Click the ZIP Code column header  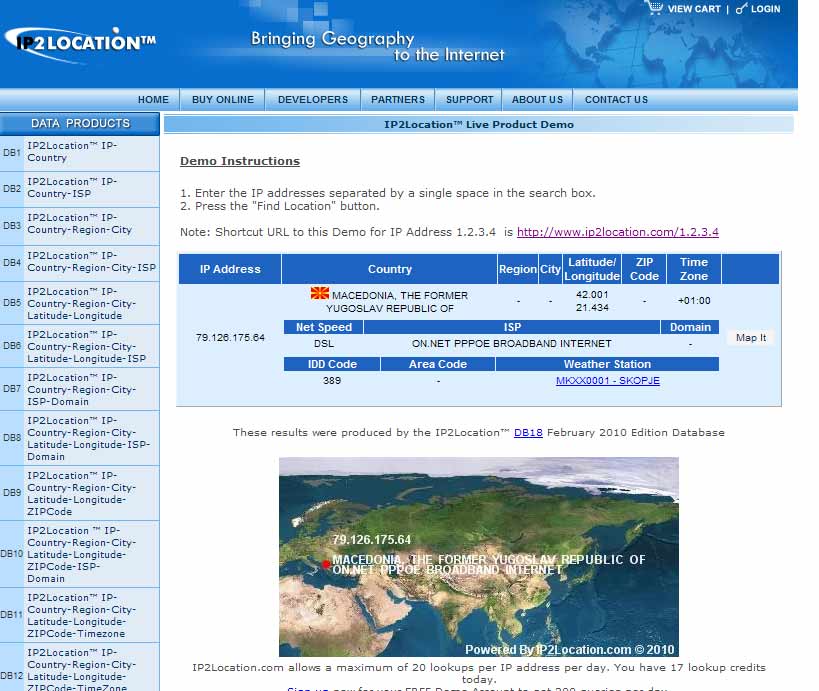click(644, 270)
